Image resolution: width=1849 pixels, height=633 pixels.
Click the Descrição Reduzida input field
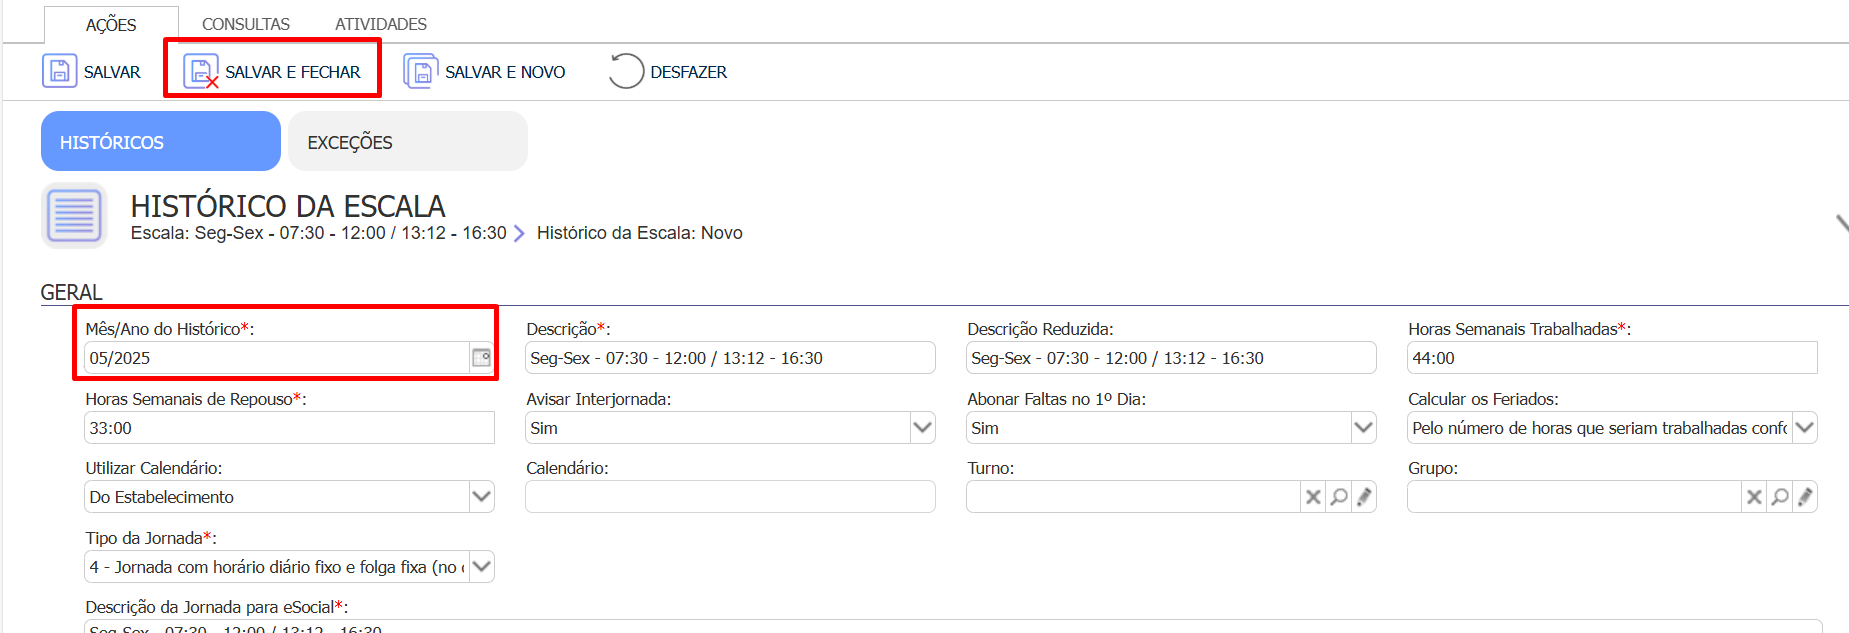point(1171,358)
